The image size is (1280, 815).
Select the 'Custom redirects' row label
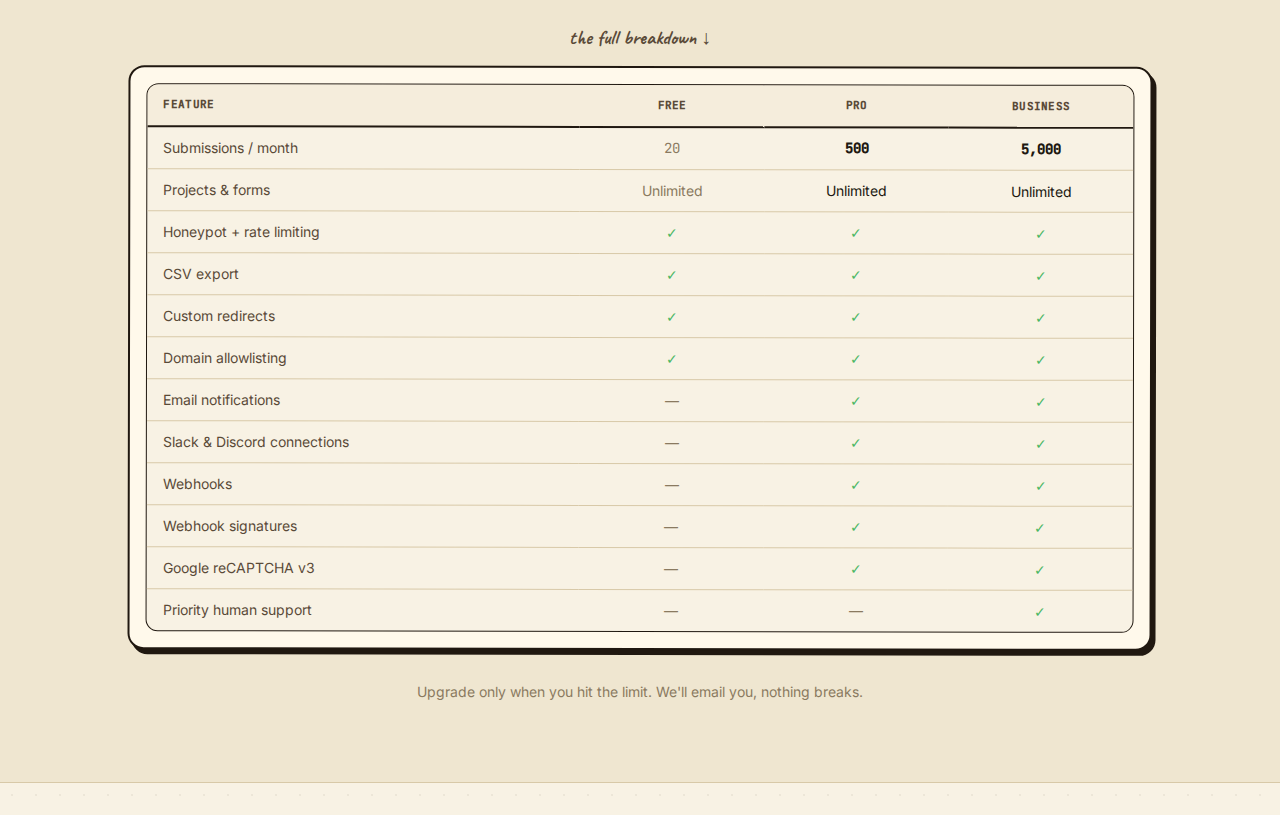tap(219, 316)
